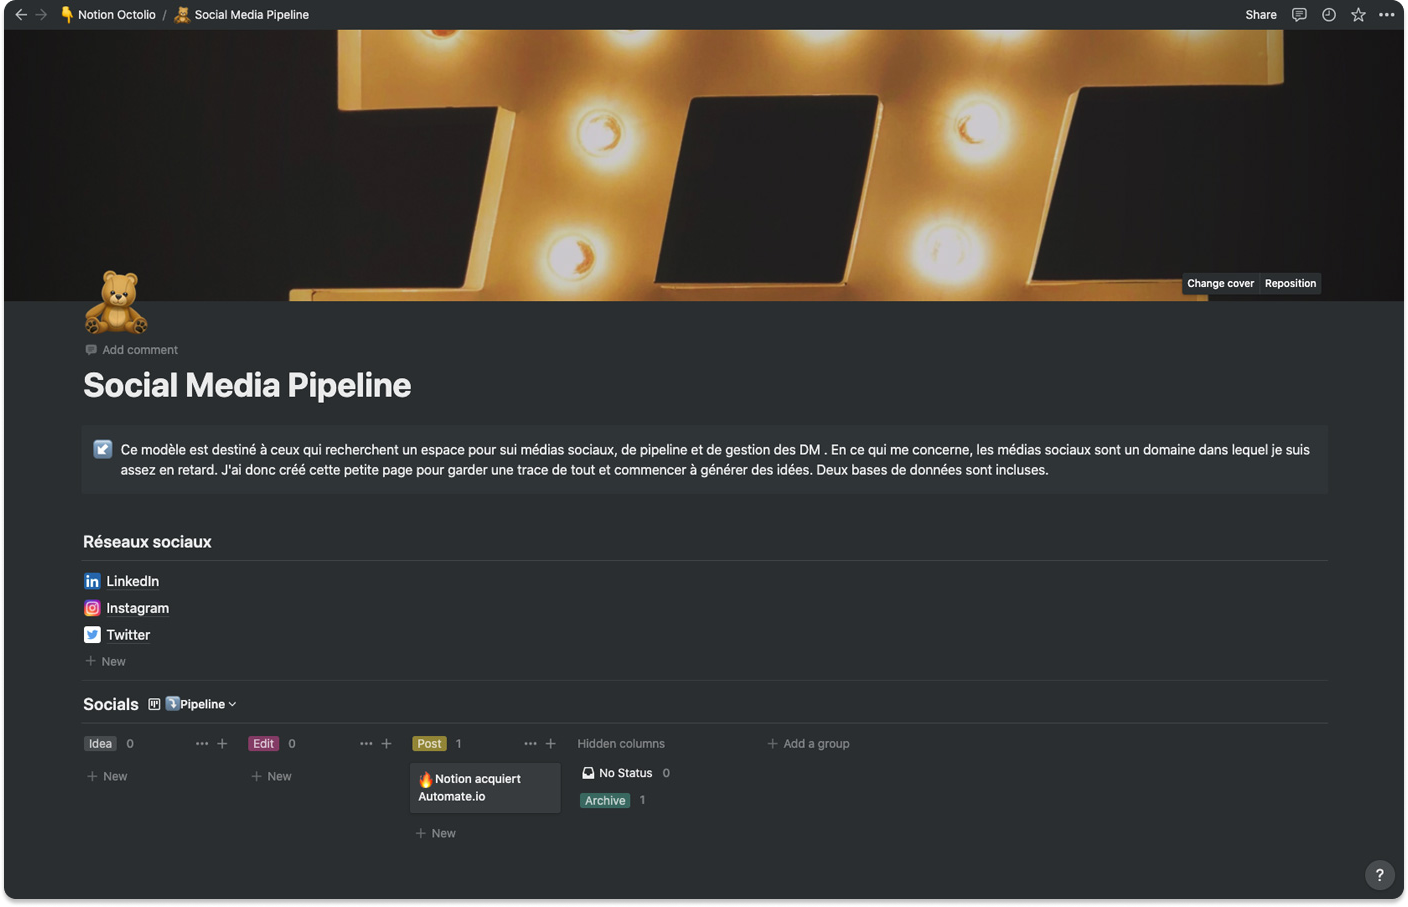Click the callout text starting 'Ce modèle est destiné'
Image resolution: width=1408 pixels, height=907 pixels.
715,460
